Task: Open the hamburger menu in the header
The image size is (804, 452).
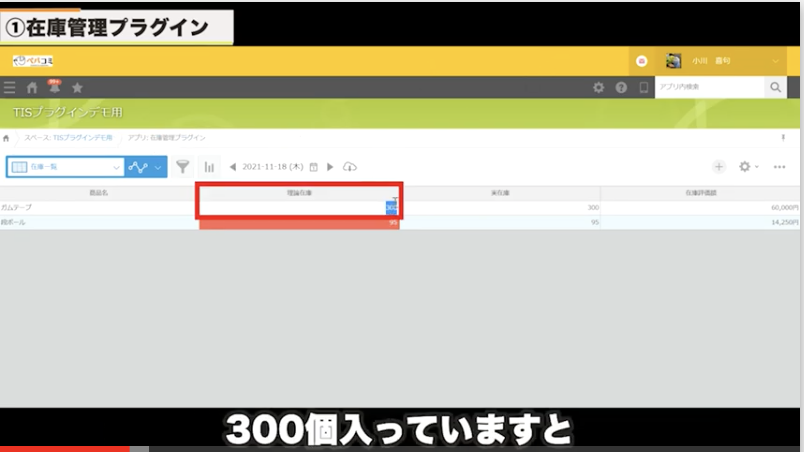Action: click(10, 88)
